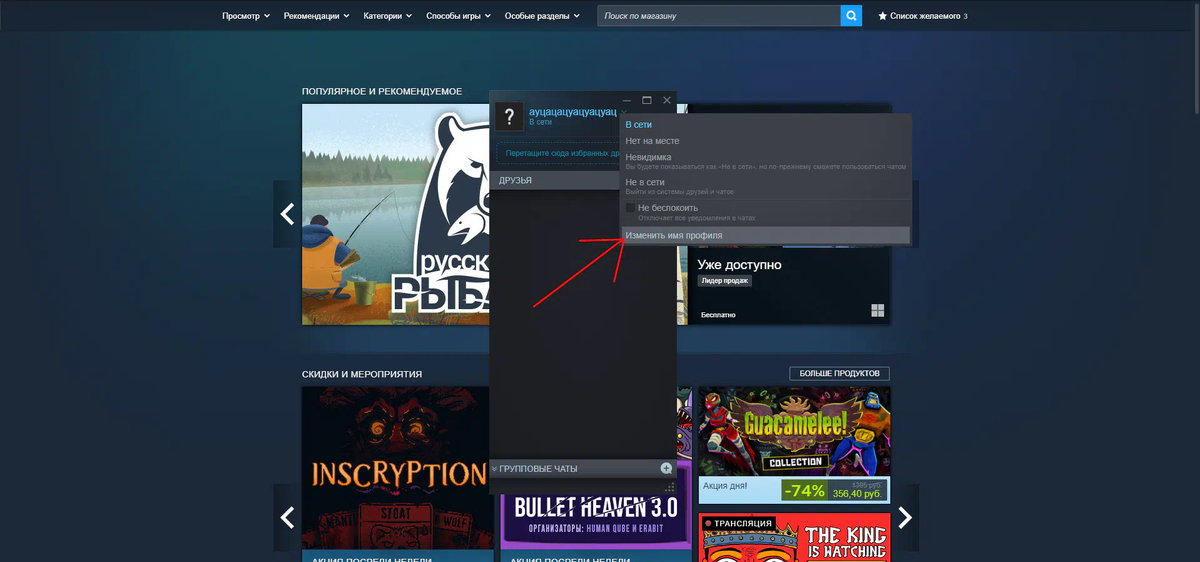Click the Windows platform icon under Уже доступно
Viewport: 1200px width, 562px height.
click(877, 310)
